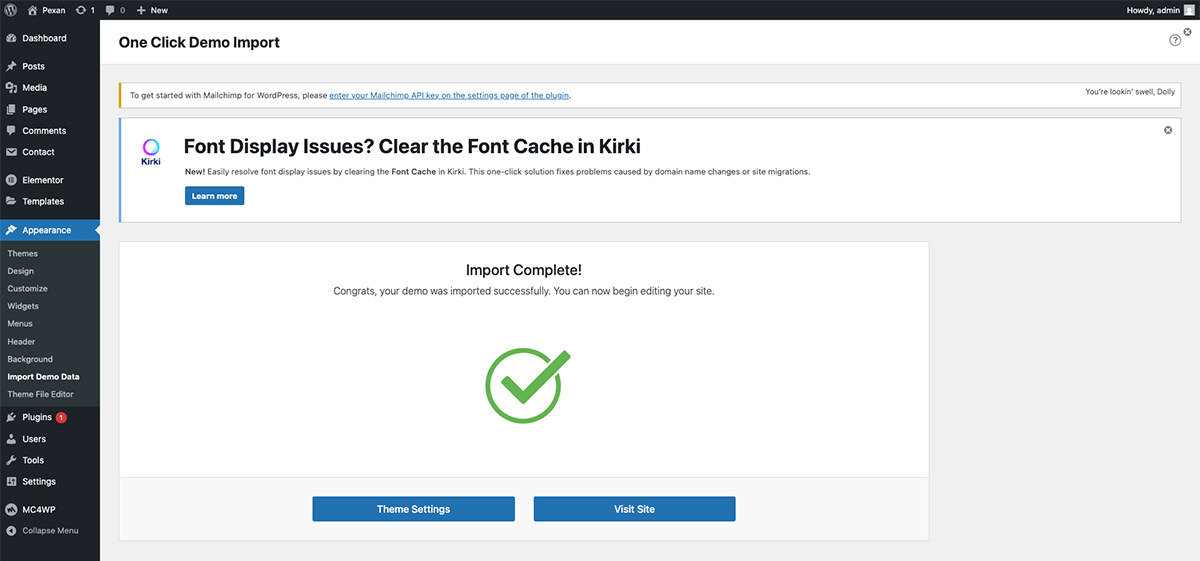Click the sidebar Comments bubble icon
This screenshot has width=1200, height=561.
(x=11, y=131)
